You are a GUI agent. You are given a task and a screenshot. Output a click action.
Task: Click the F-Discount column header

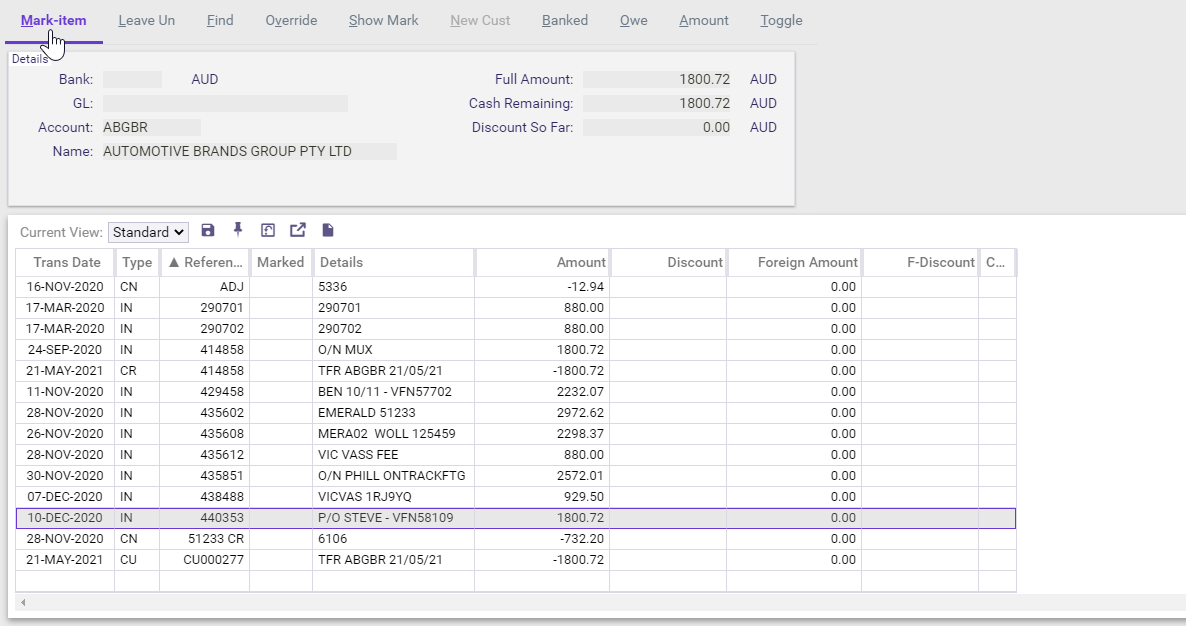(920, 262)
